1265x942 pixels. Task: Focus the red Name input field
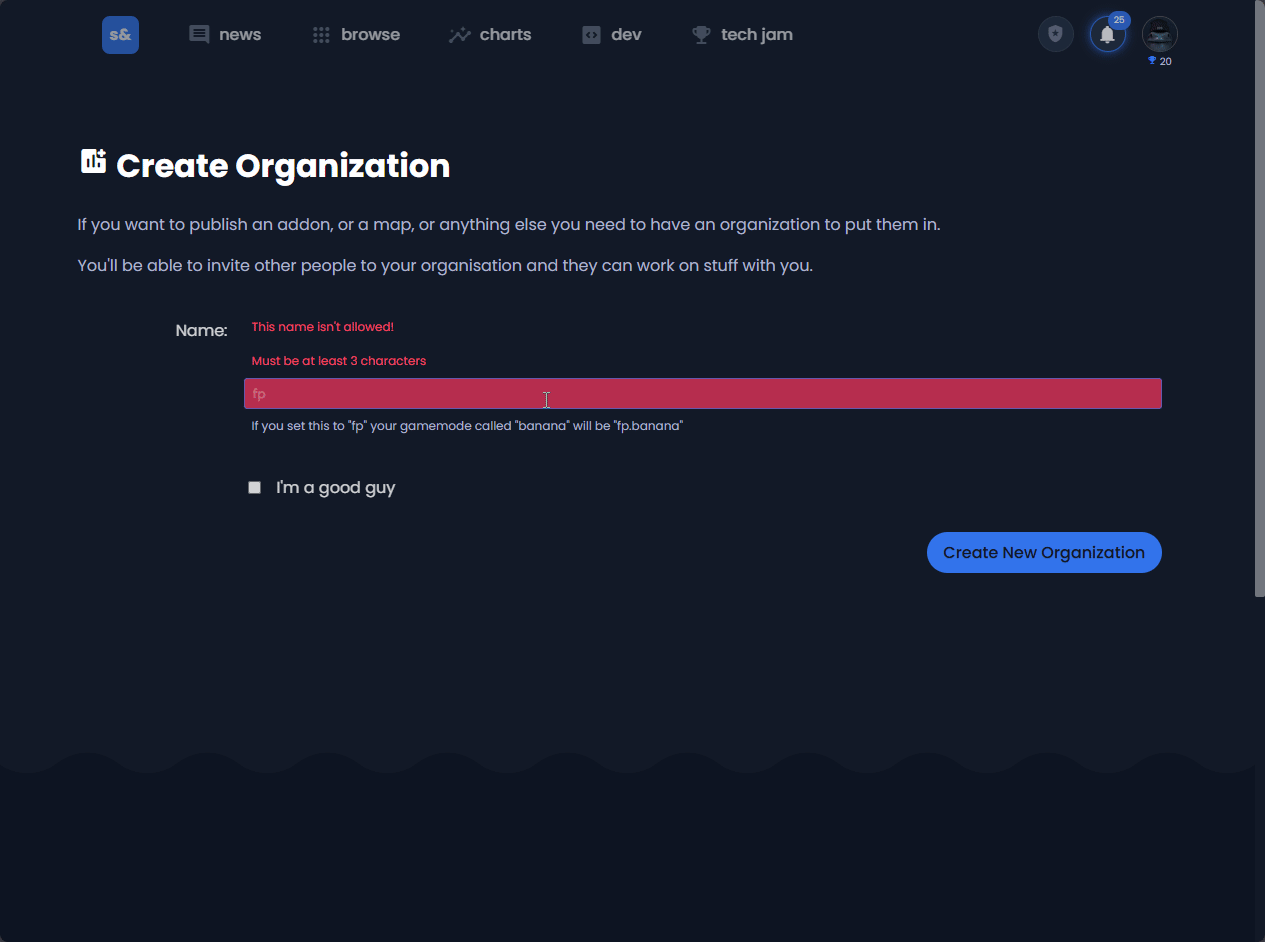click(x=702, y=394)
